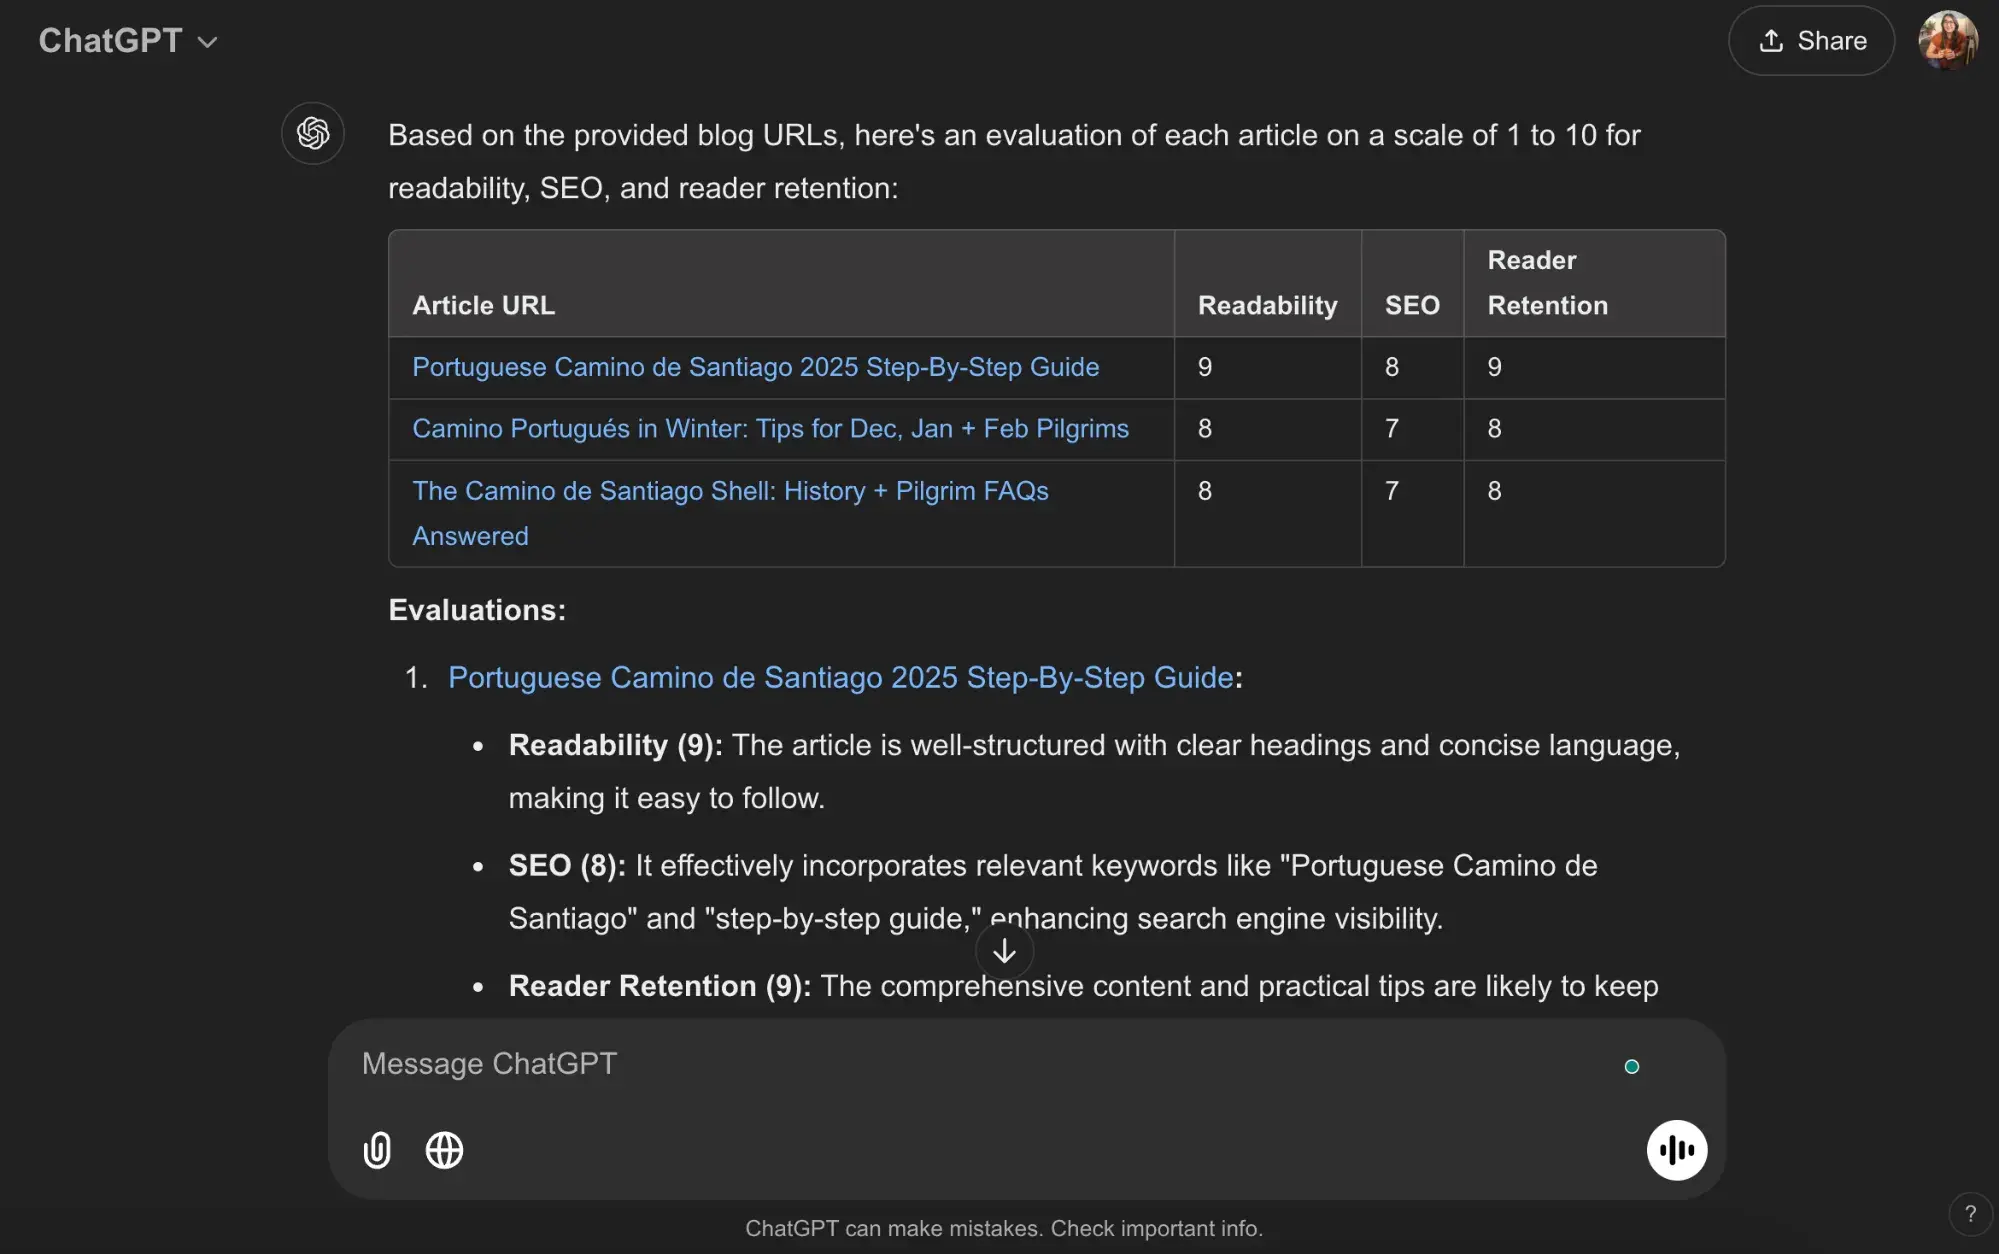Click the green dot indicator in message box
This screenshot has width=1999, height=1255.
pyautogui.click(x=1632, y=1067)
